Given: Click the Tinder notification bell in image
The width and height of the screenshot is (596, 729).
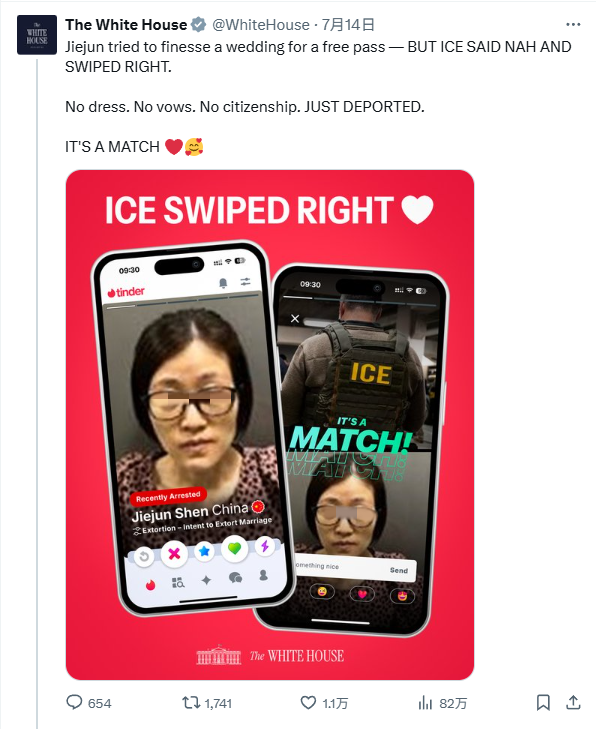Looking at the screenshot, I should 223,283.
